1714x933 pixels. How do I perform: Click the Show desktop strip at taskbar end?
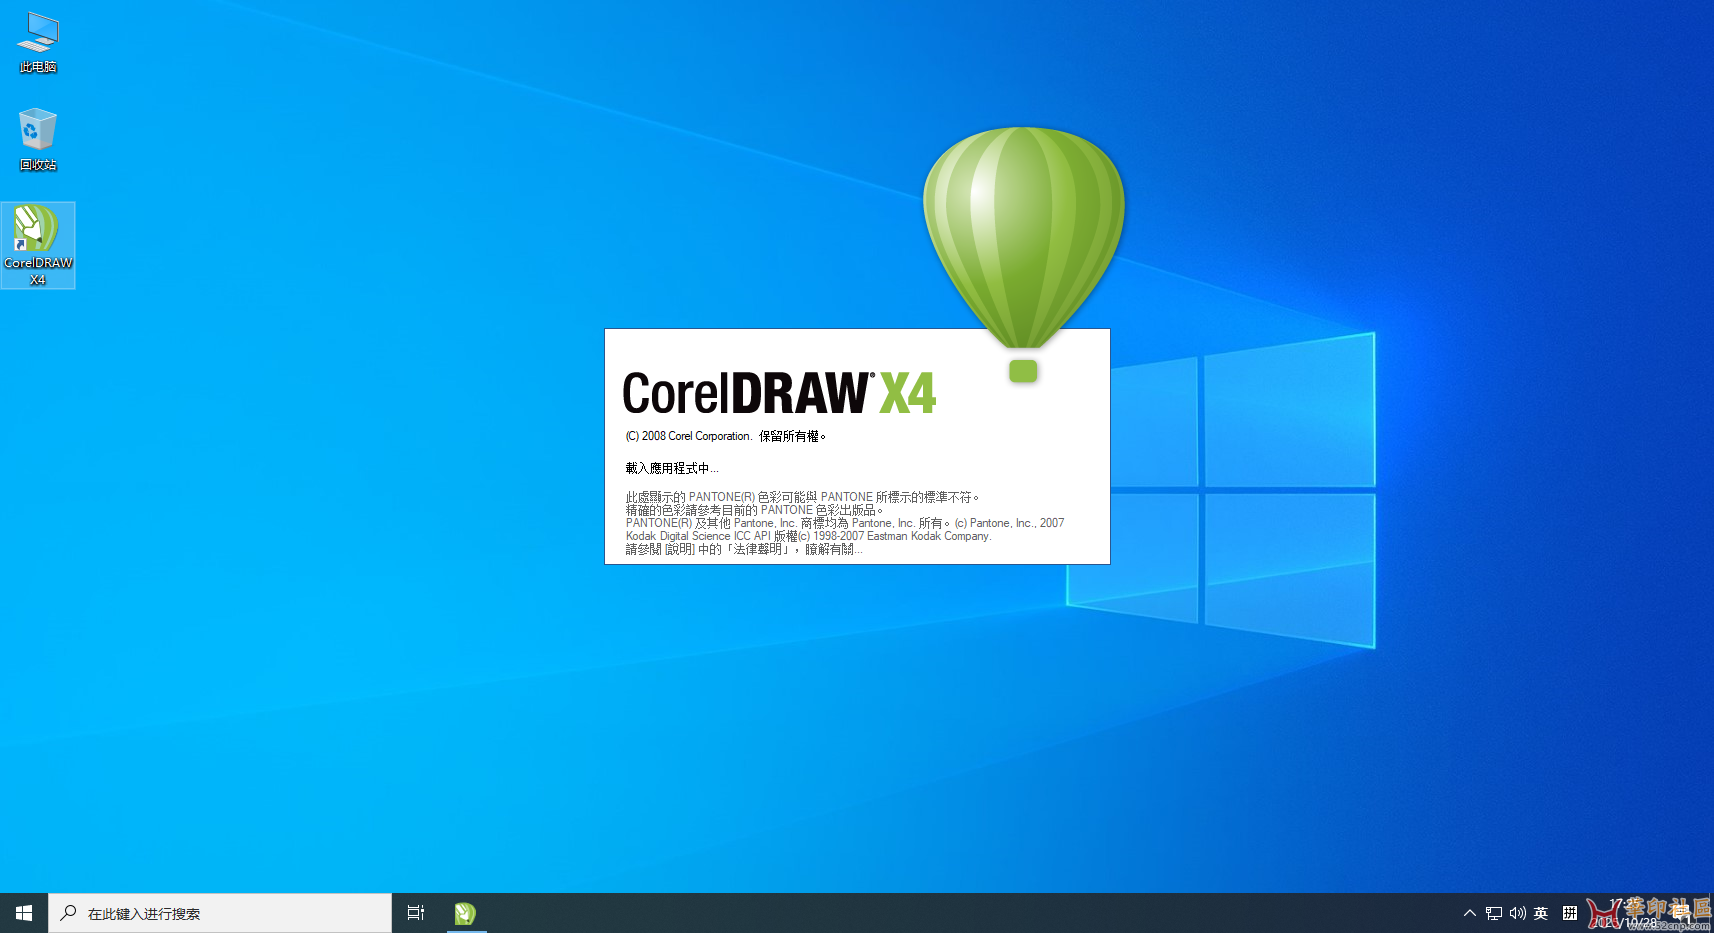[x=1712, y=913]
